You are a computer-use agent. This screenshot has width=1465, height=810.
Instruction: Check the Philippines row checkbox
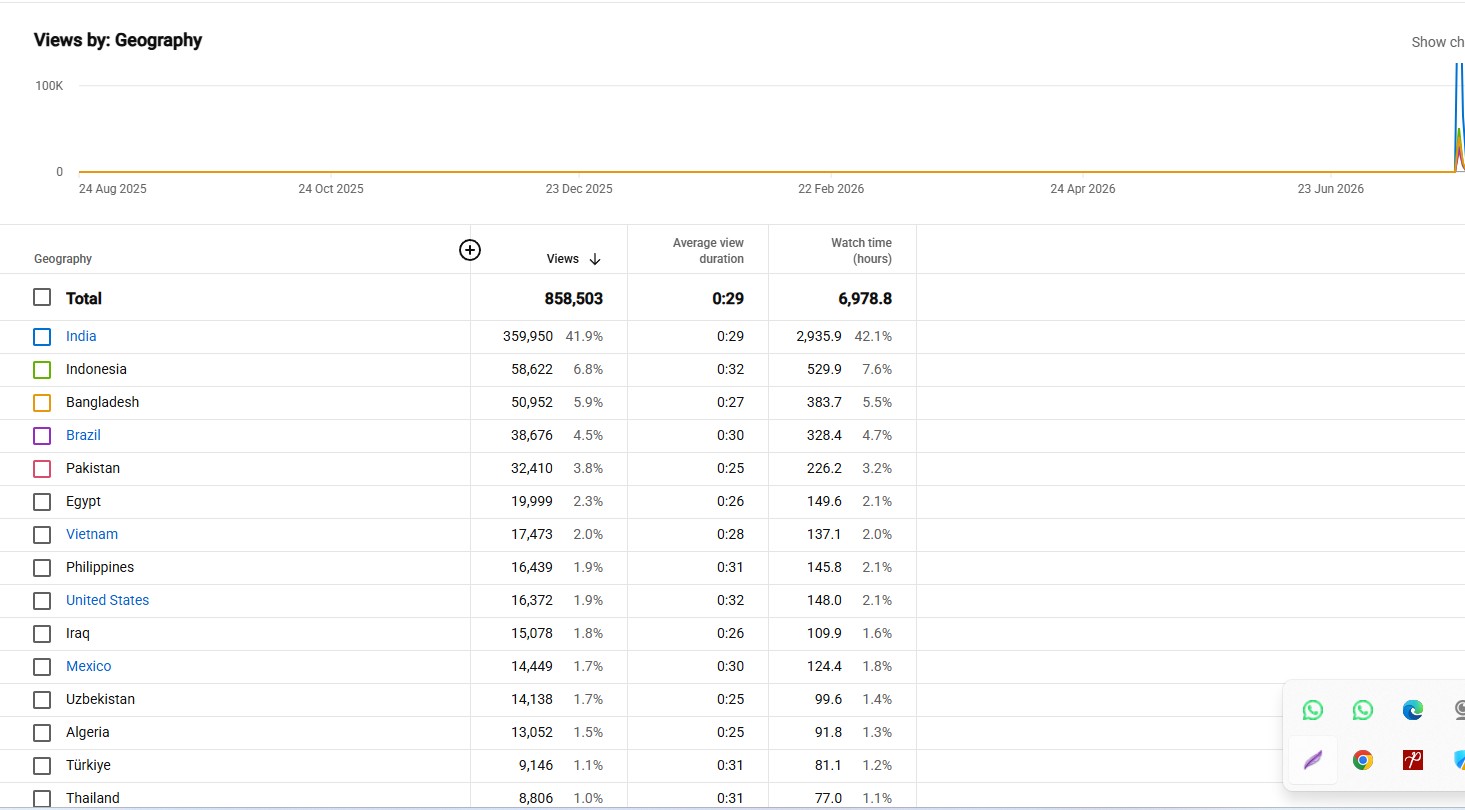click(42, 568)
